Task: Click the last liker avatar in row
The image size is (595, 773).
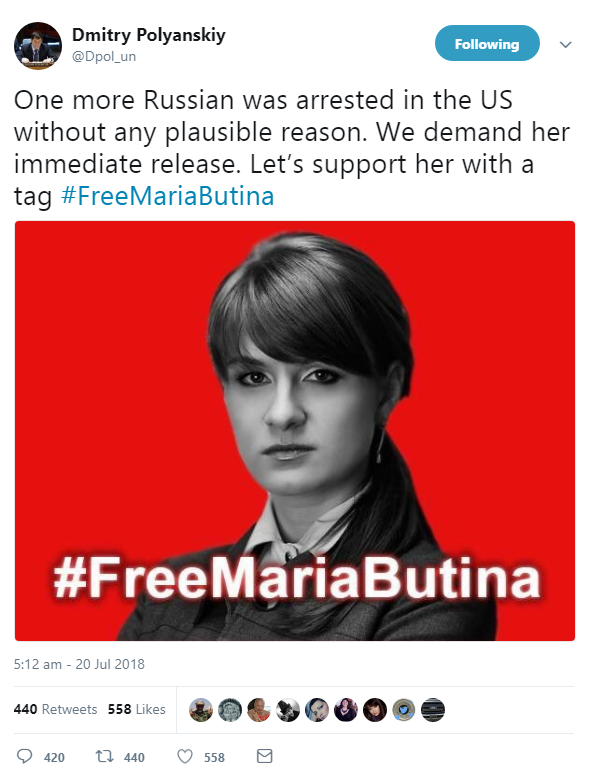Action: (433, 710)
